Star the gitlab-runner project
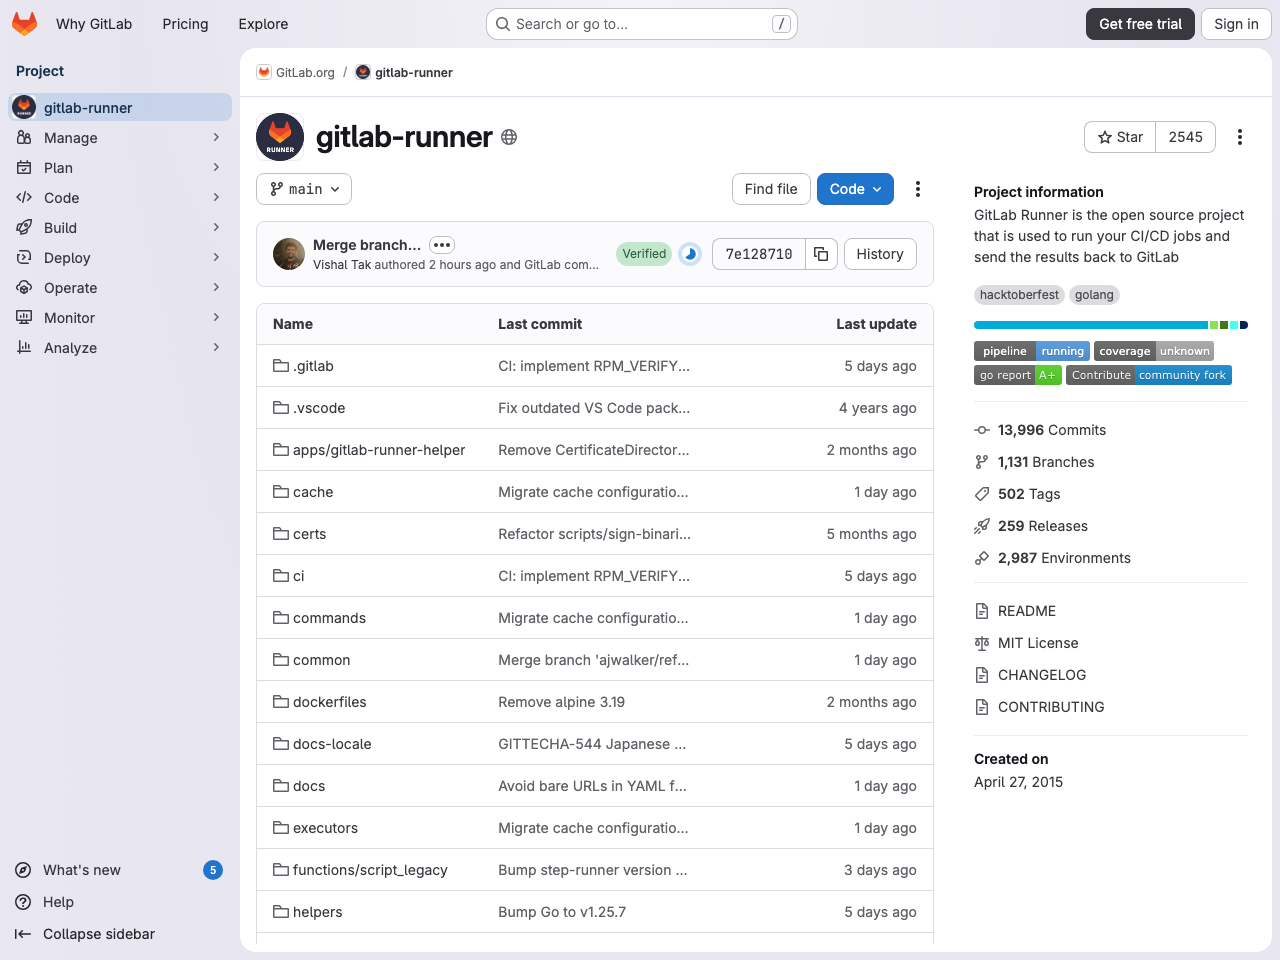The image size is (1280, 960). click(1119, 137)
